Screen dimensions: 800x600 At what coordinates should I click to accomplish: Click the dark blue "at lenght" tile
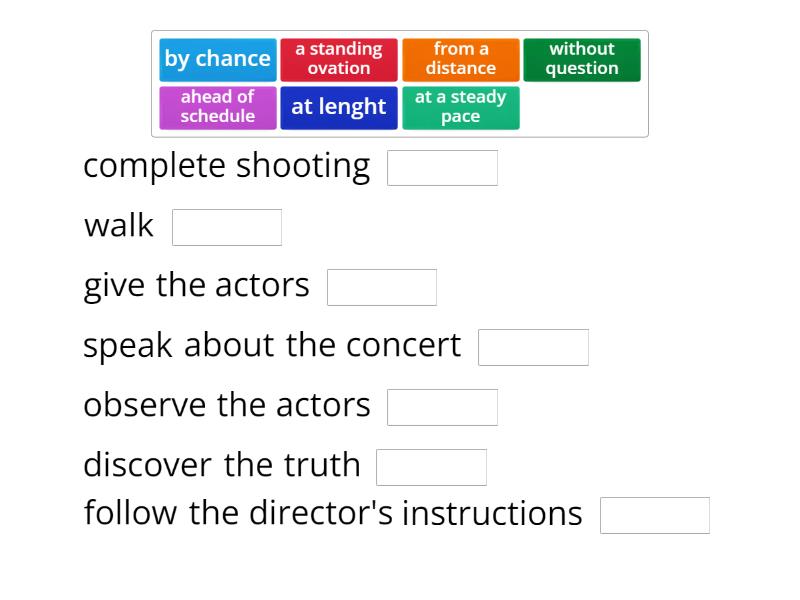339,107
